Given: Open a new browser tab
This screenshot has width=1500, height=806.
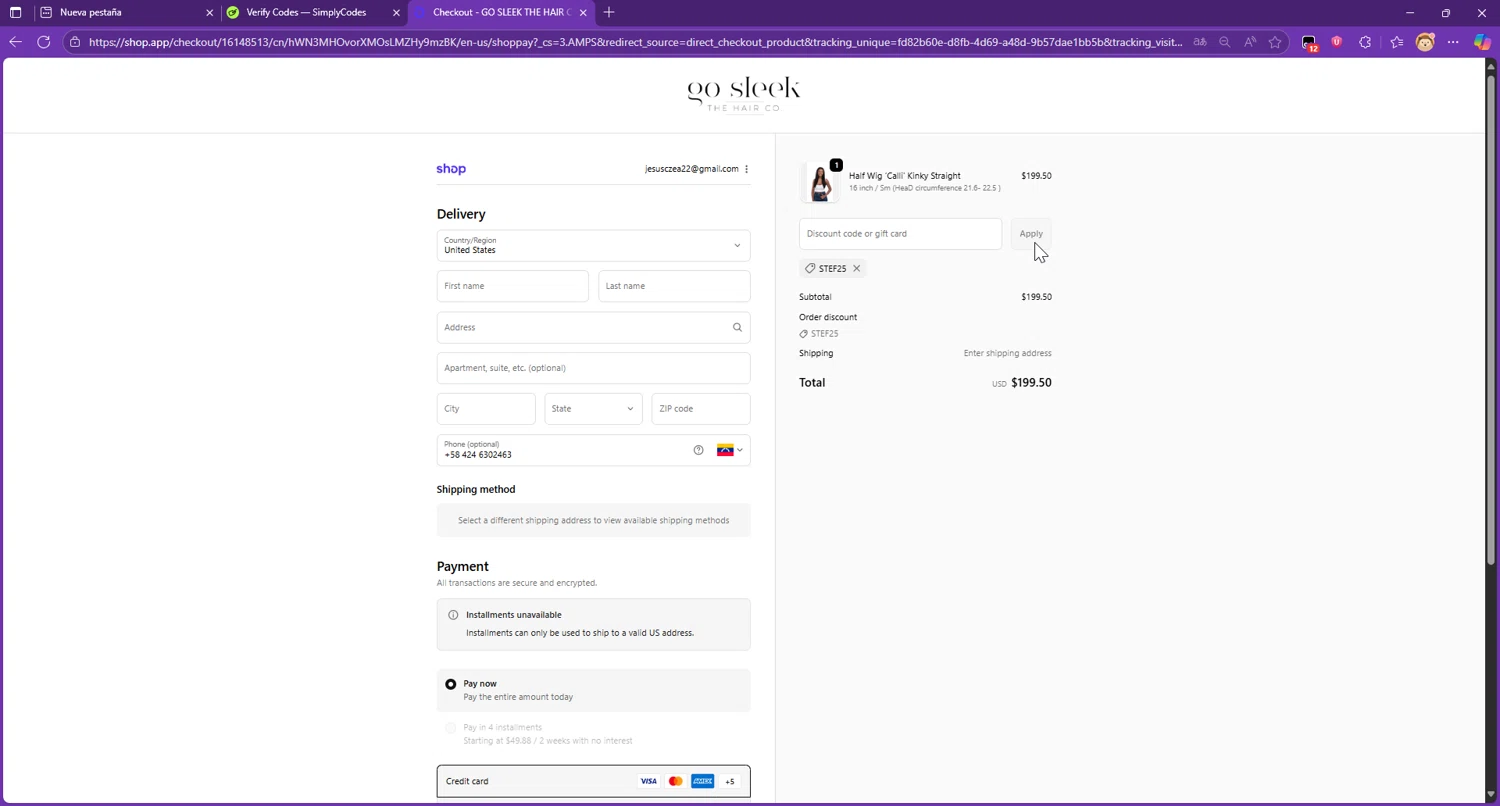Looking at the screenshot, I should (x=609, y=12).
